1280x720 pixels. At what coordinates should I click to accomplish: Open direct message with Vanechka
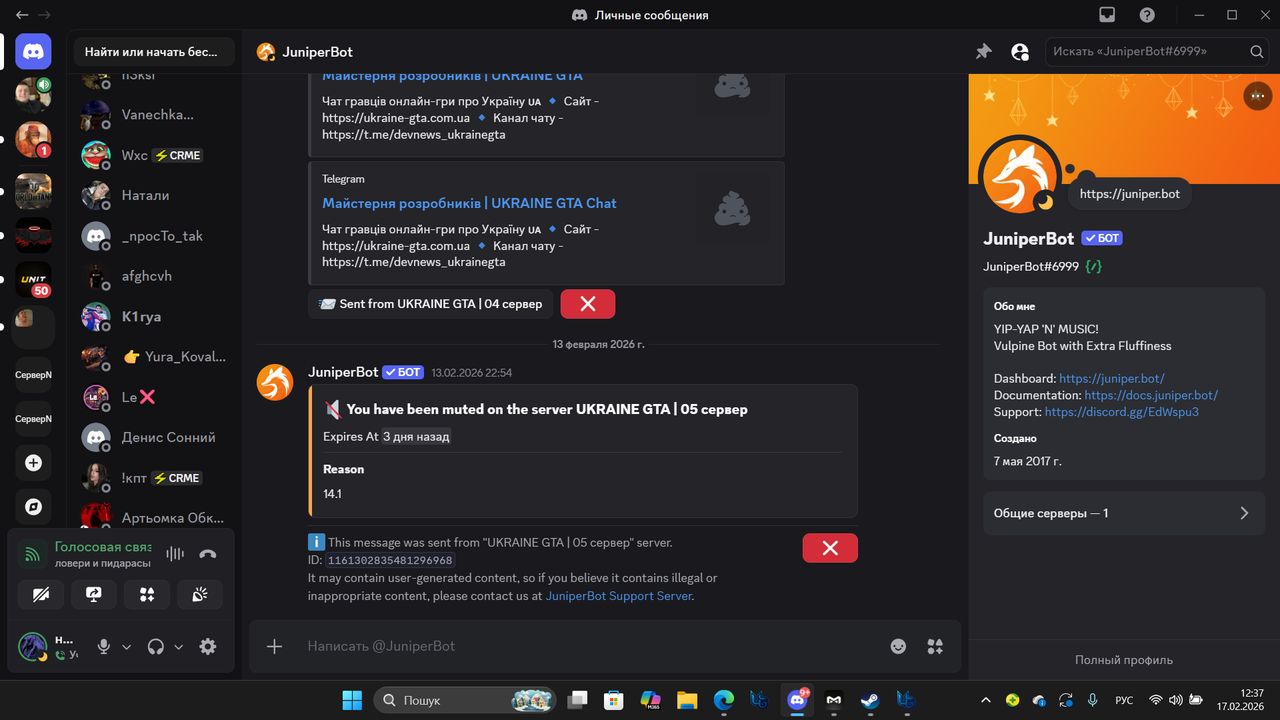click(154, 115)
